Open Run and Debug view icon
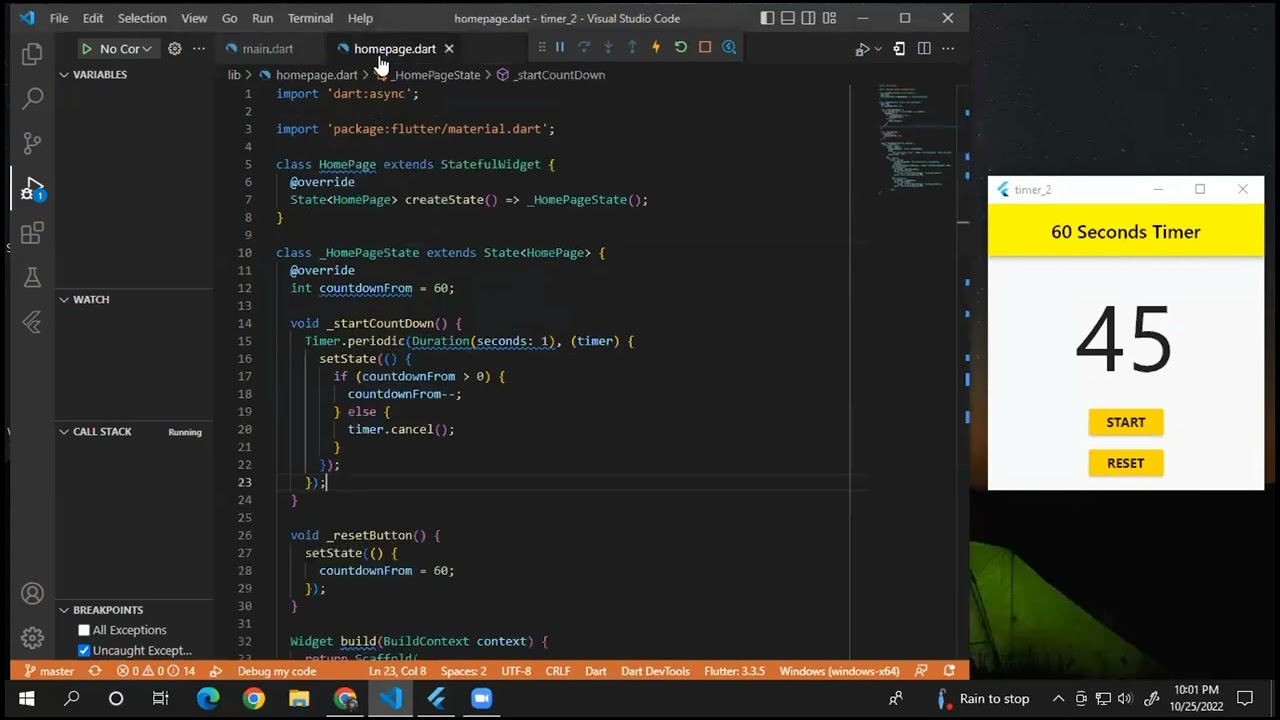 pos(32,188)
